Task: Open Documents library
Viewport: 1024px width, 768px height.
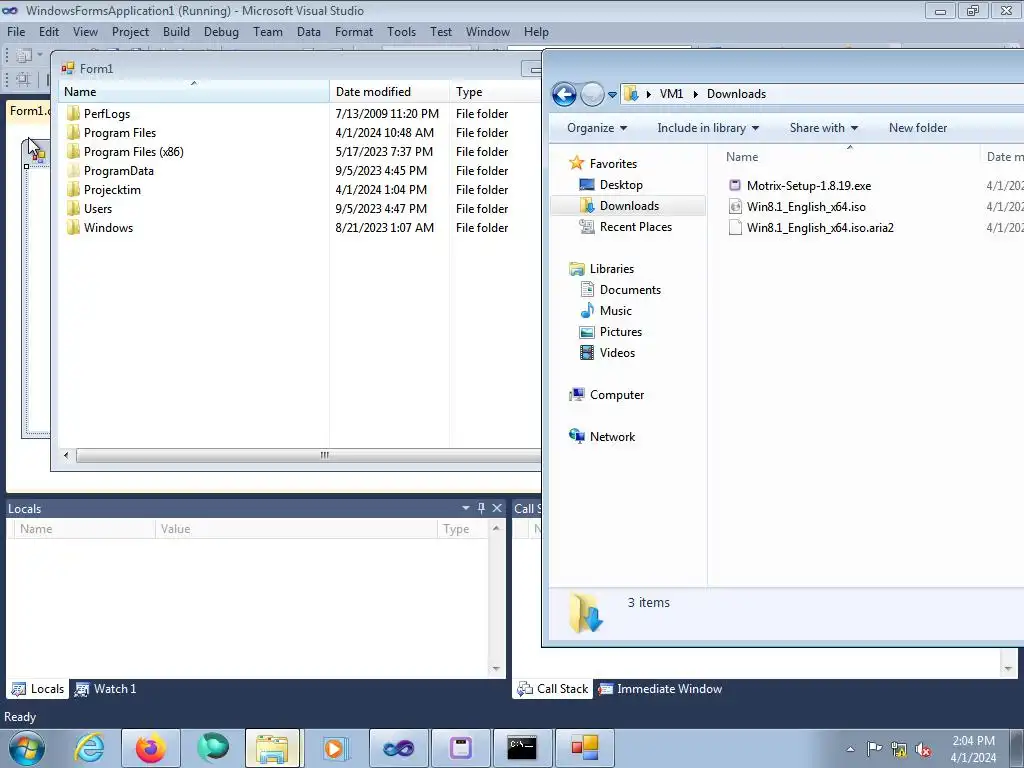Action: pyautogui.click(x=630, y=289)
